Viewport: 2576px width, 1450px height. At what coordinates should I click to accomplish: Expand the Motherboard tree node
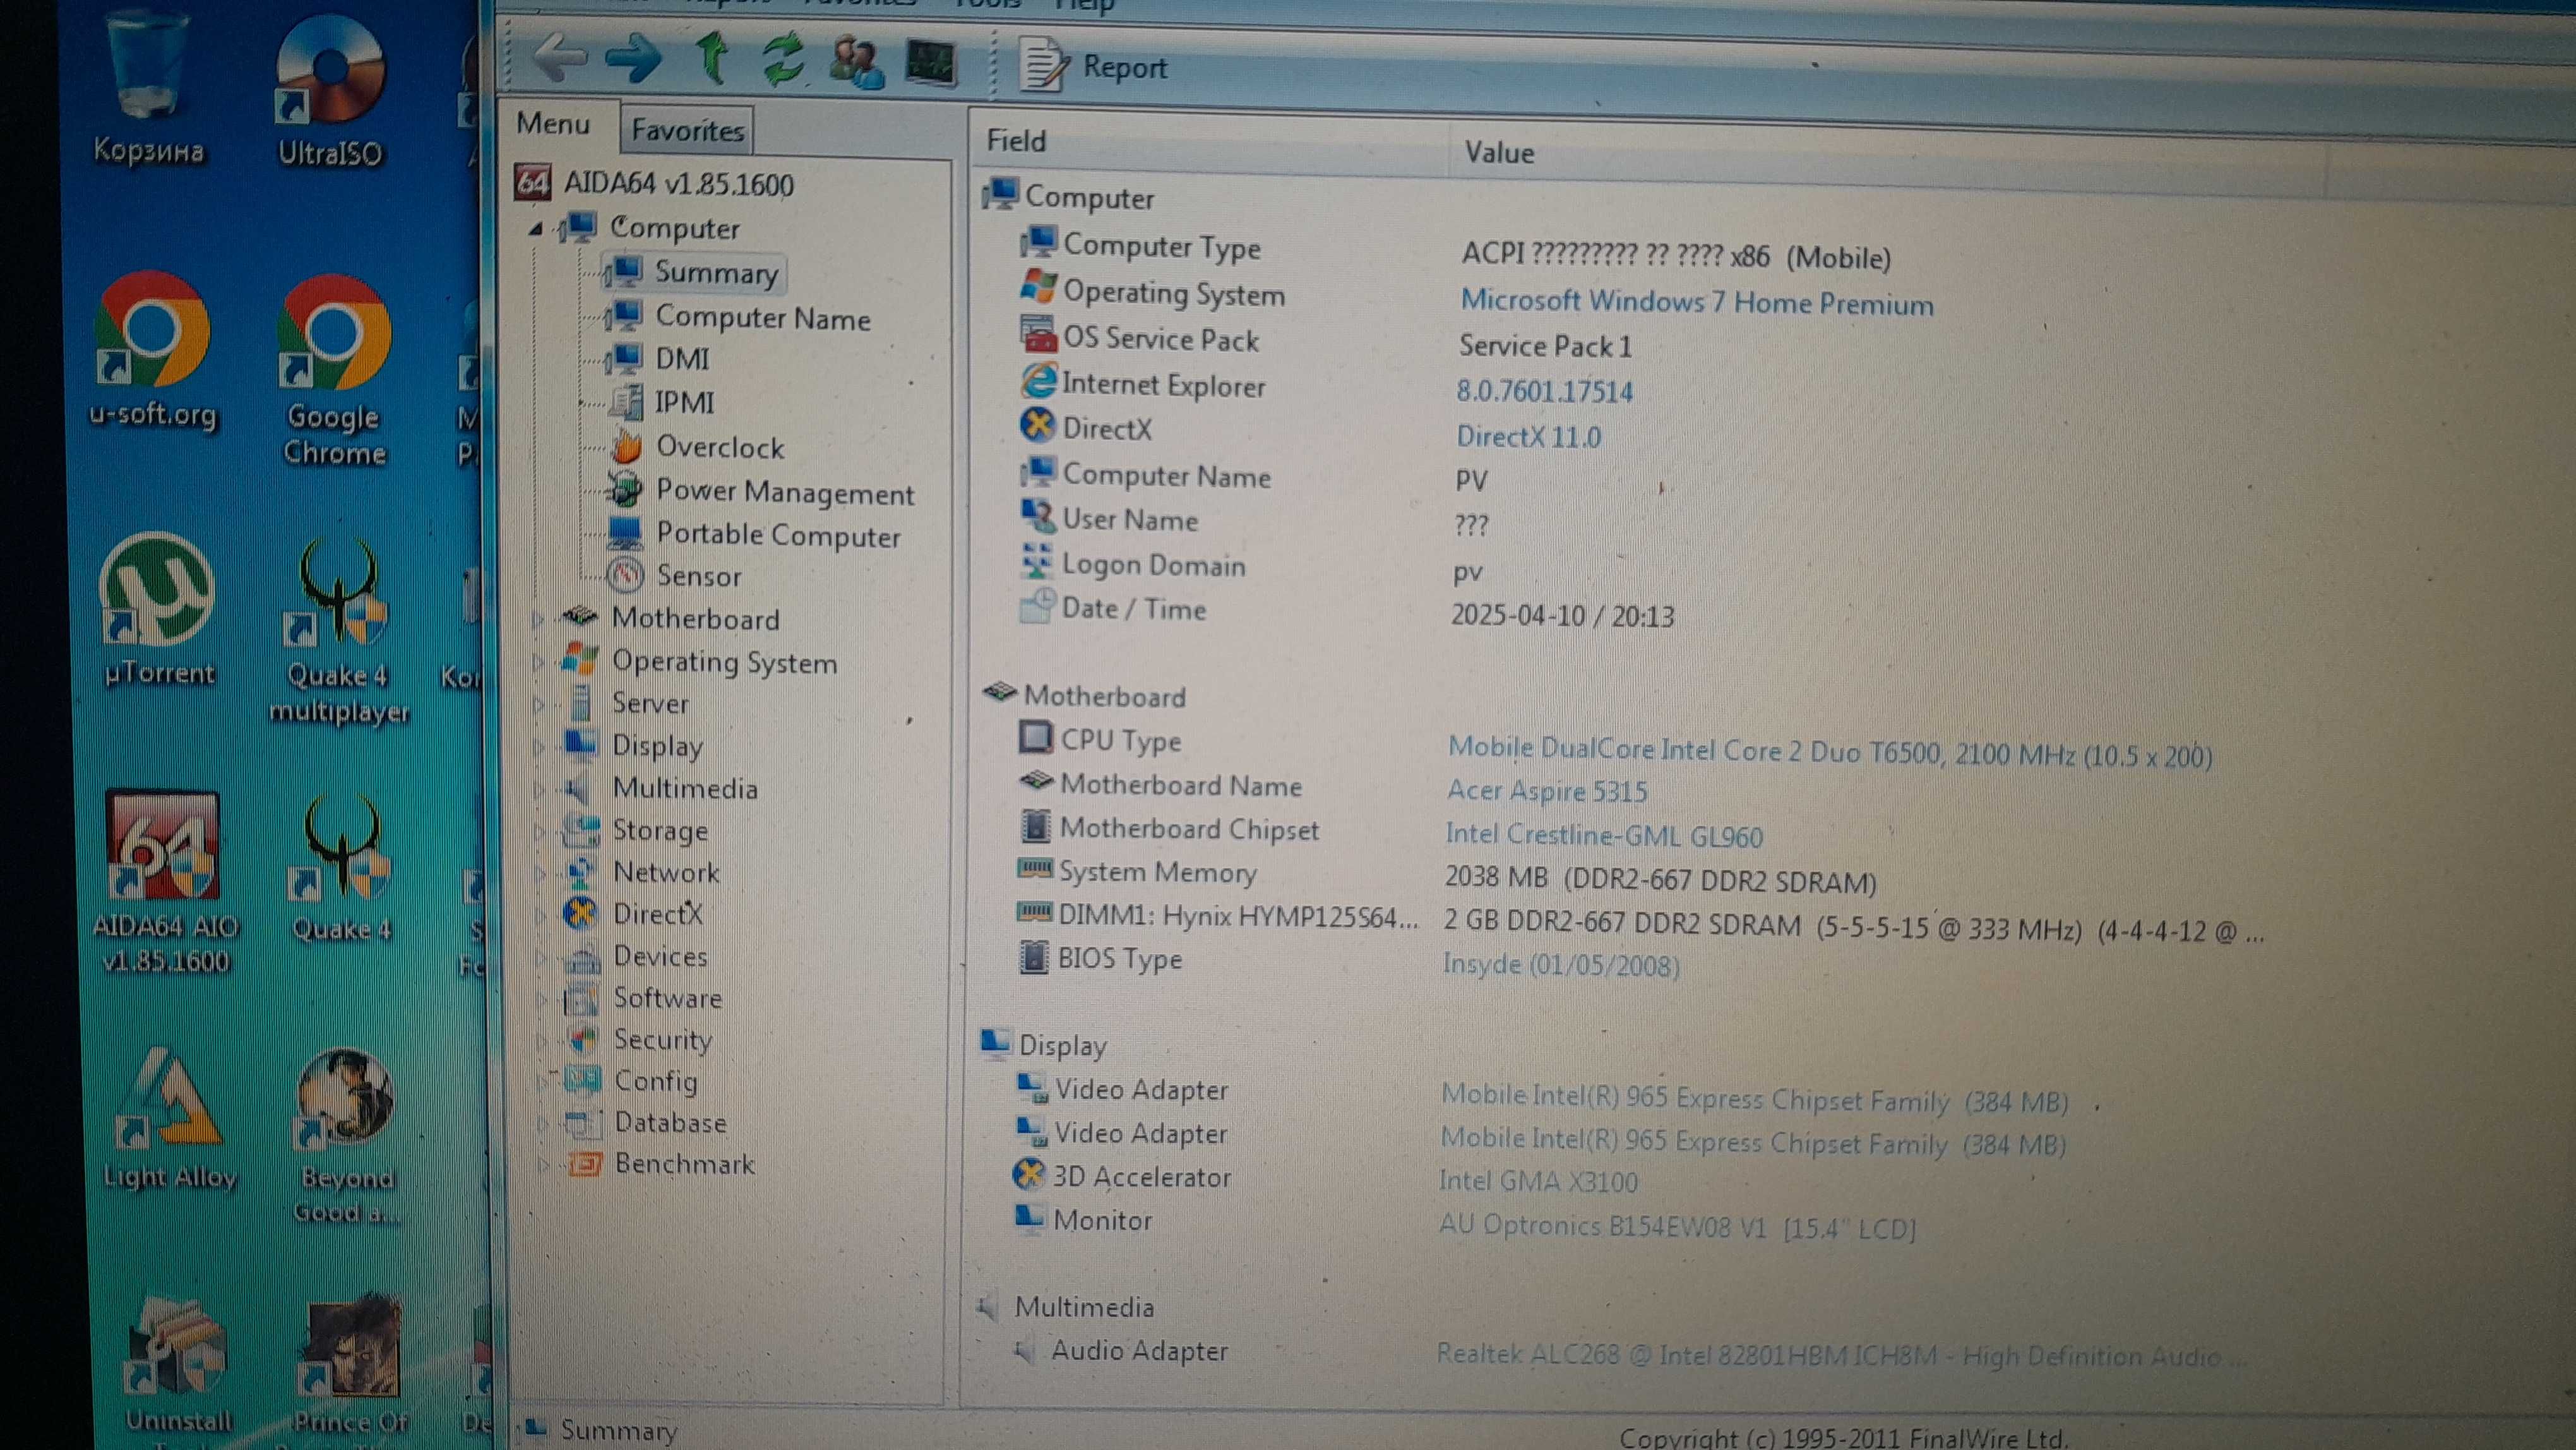coord(538,619)
